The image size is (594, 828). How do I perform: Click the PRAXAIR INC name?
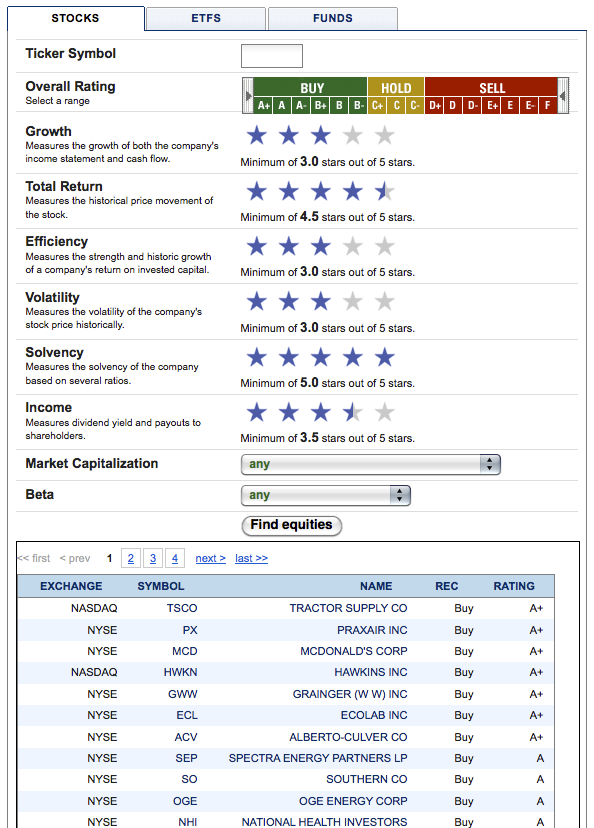[372, 630]
